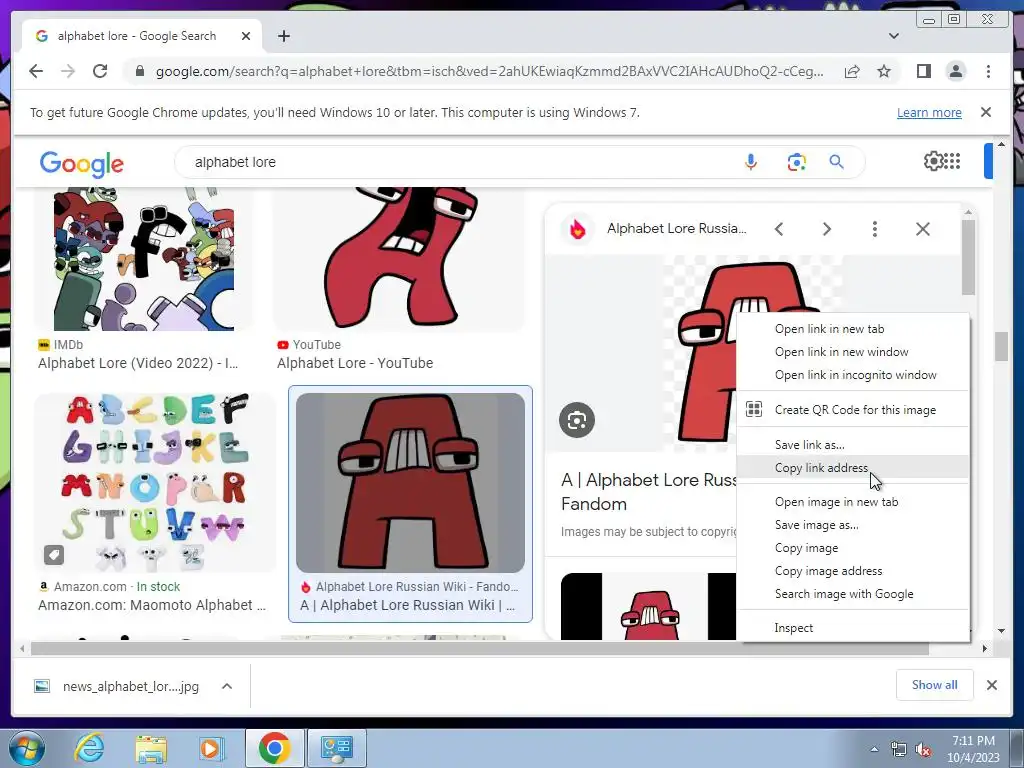Open the Google logo homepage link
This screenshot has height=768, width=1024.
(x=82, y=163)
